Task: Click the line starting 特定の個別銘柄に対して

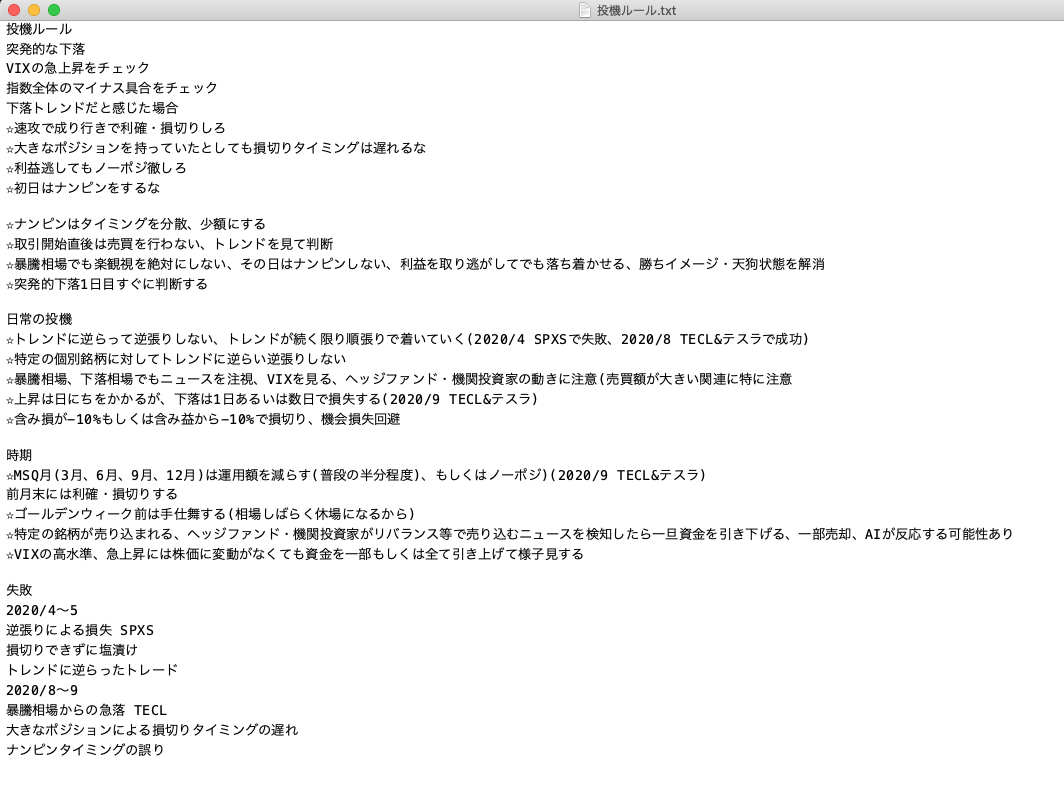Action: 176,359
